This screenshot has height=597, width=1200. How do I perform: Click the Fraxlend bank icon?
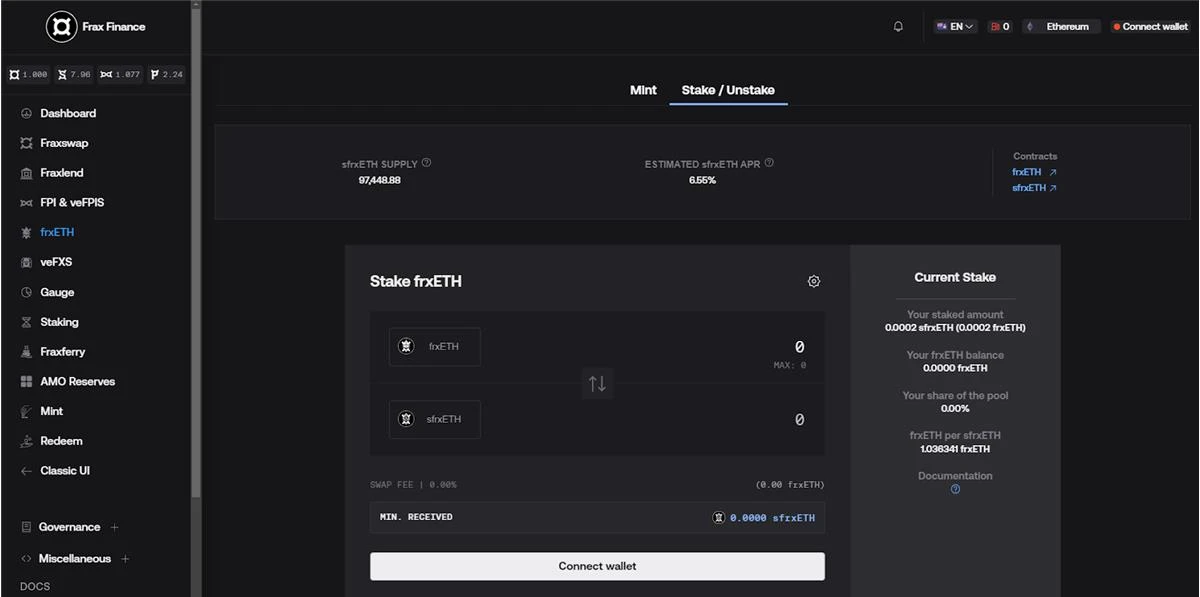26,173
